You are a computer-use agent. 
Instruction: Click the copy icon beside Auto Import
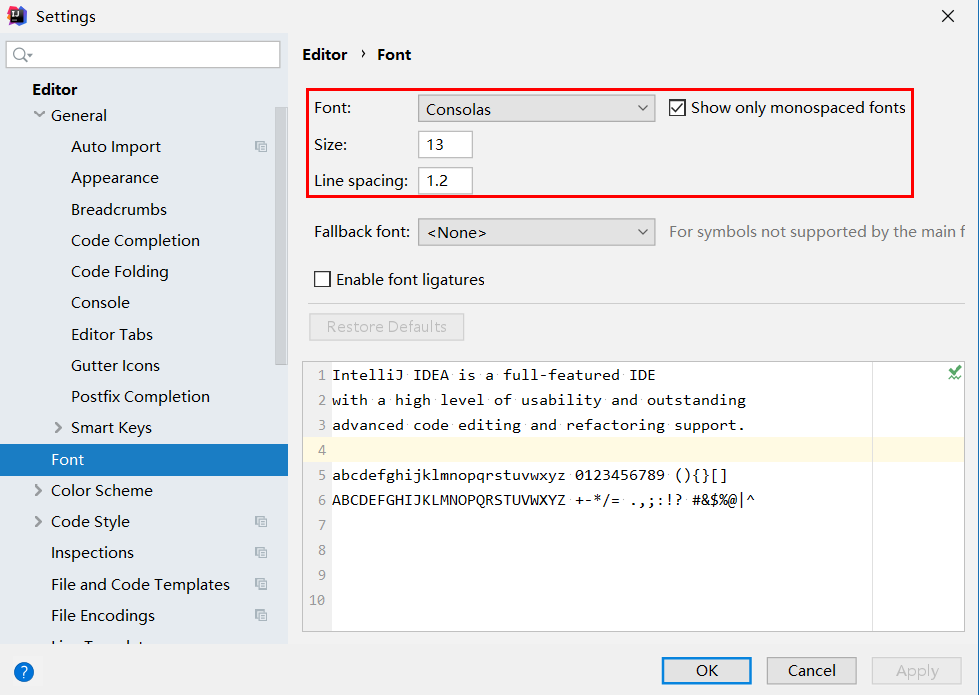(x=261, y=147)
